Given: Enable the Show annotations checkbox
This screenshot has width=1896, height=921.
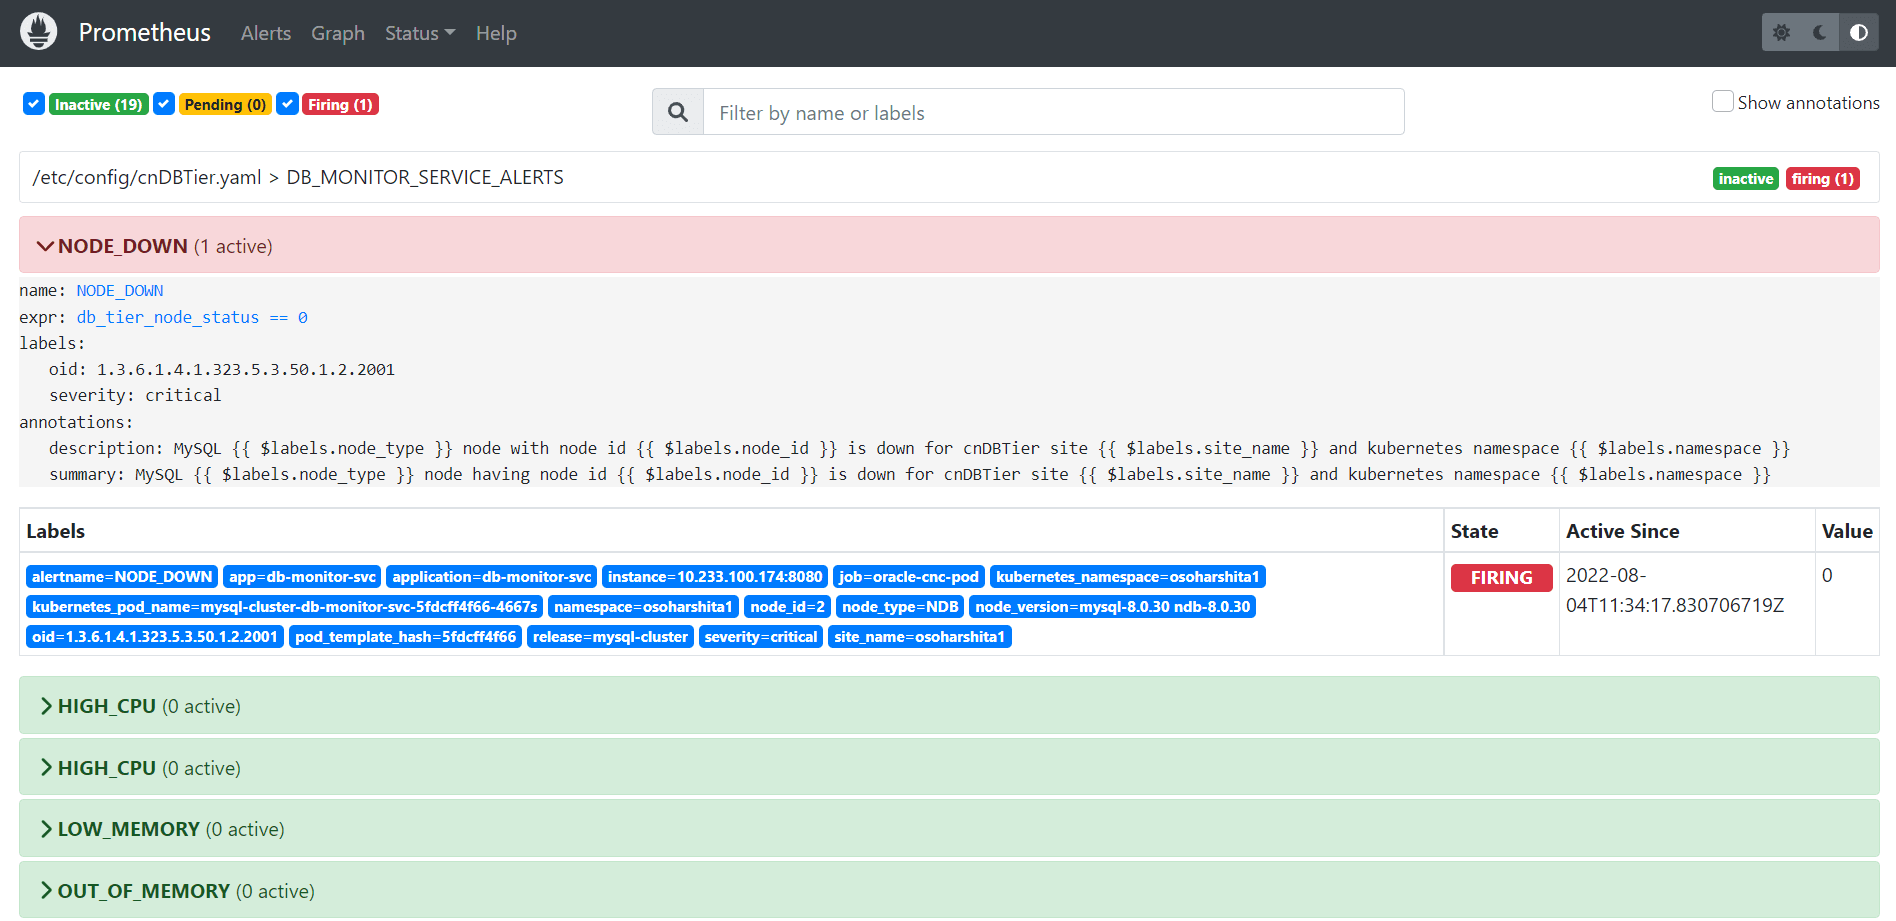Looking at the screenshot, I should [x=1722, y=101].
